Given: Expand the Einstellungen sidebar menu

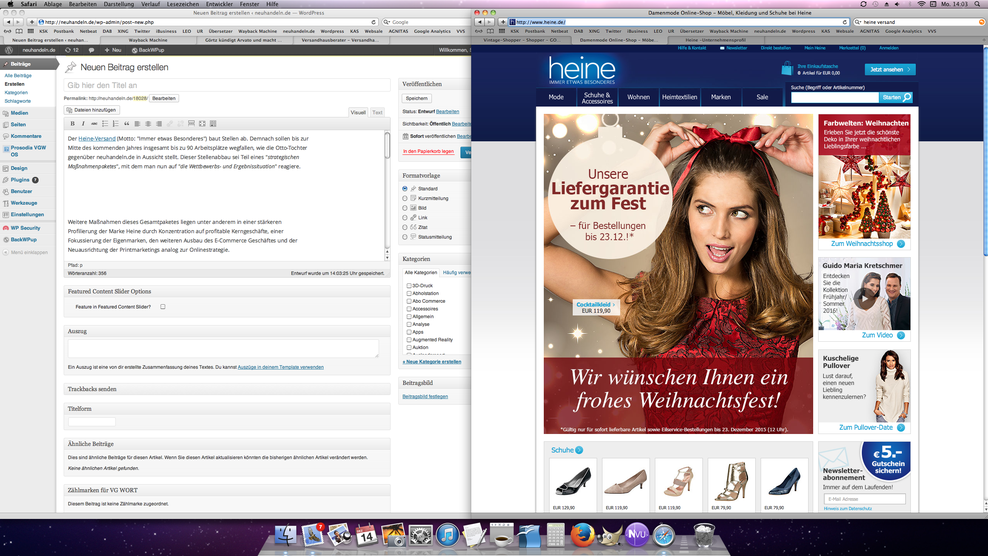Looking at the screenshot, I should [x=28, y=214].
